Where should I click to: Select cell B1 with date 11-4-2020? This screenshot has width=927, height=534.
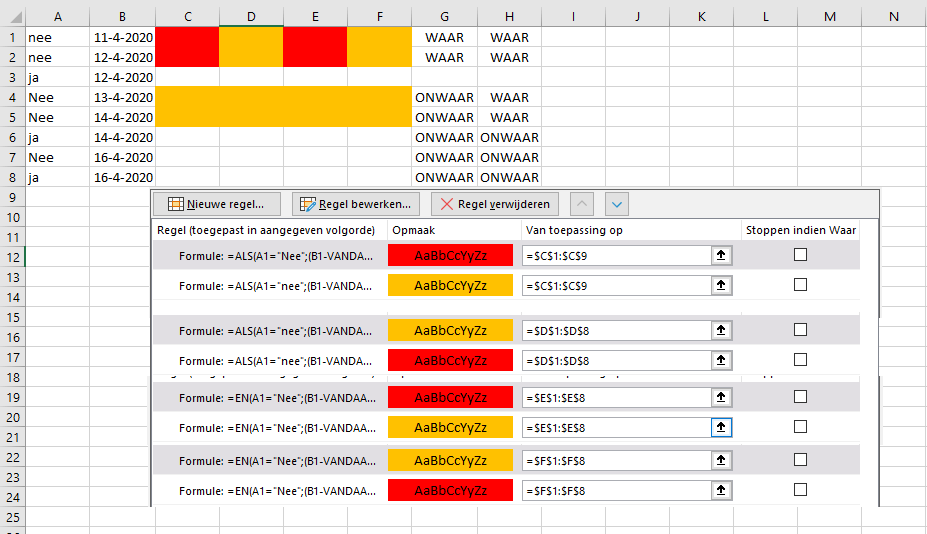click(x=122, y=37)
